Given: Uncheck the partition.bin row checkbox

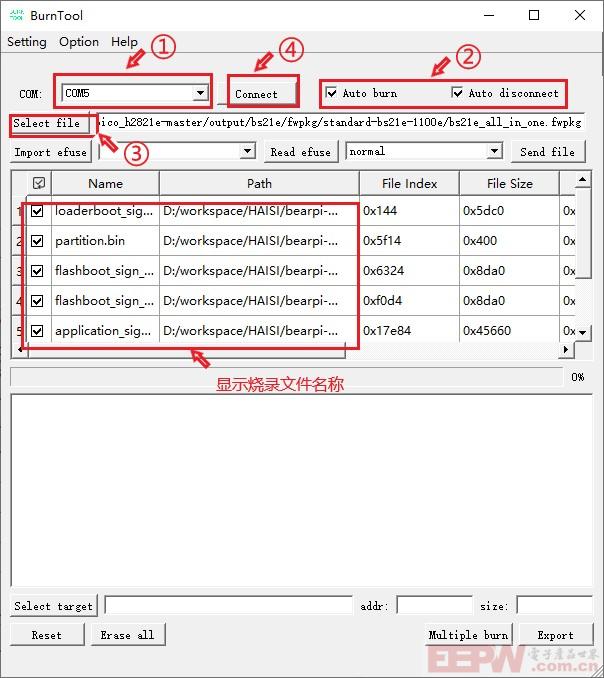Looking at the screenshot, I should click(x=37, y=241).
